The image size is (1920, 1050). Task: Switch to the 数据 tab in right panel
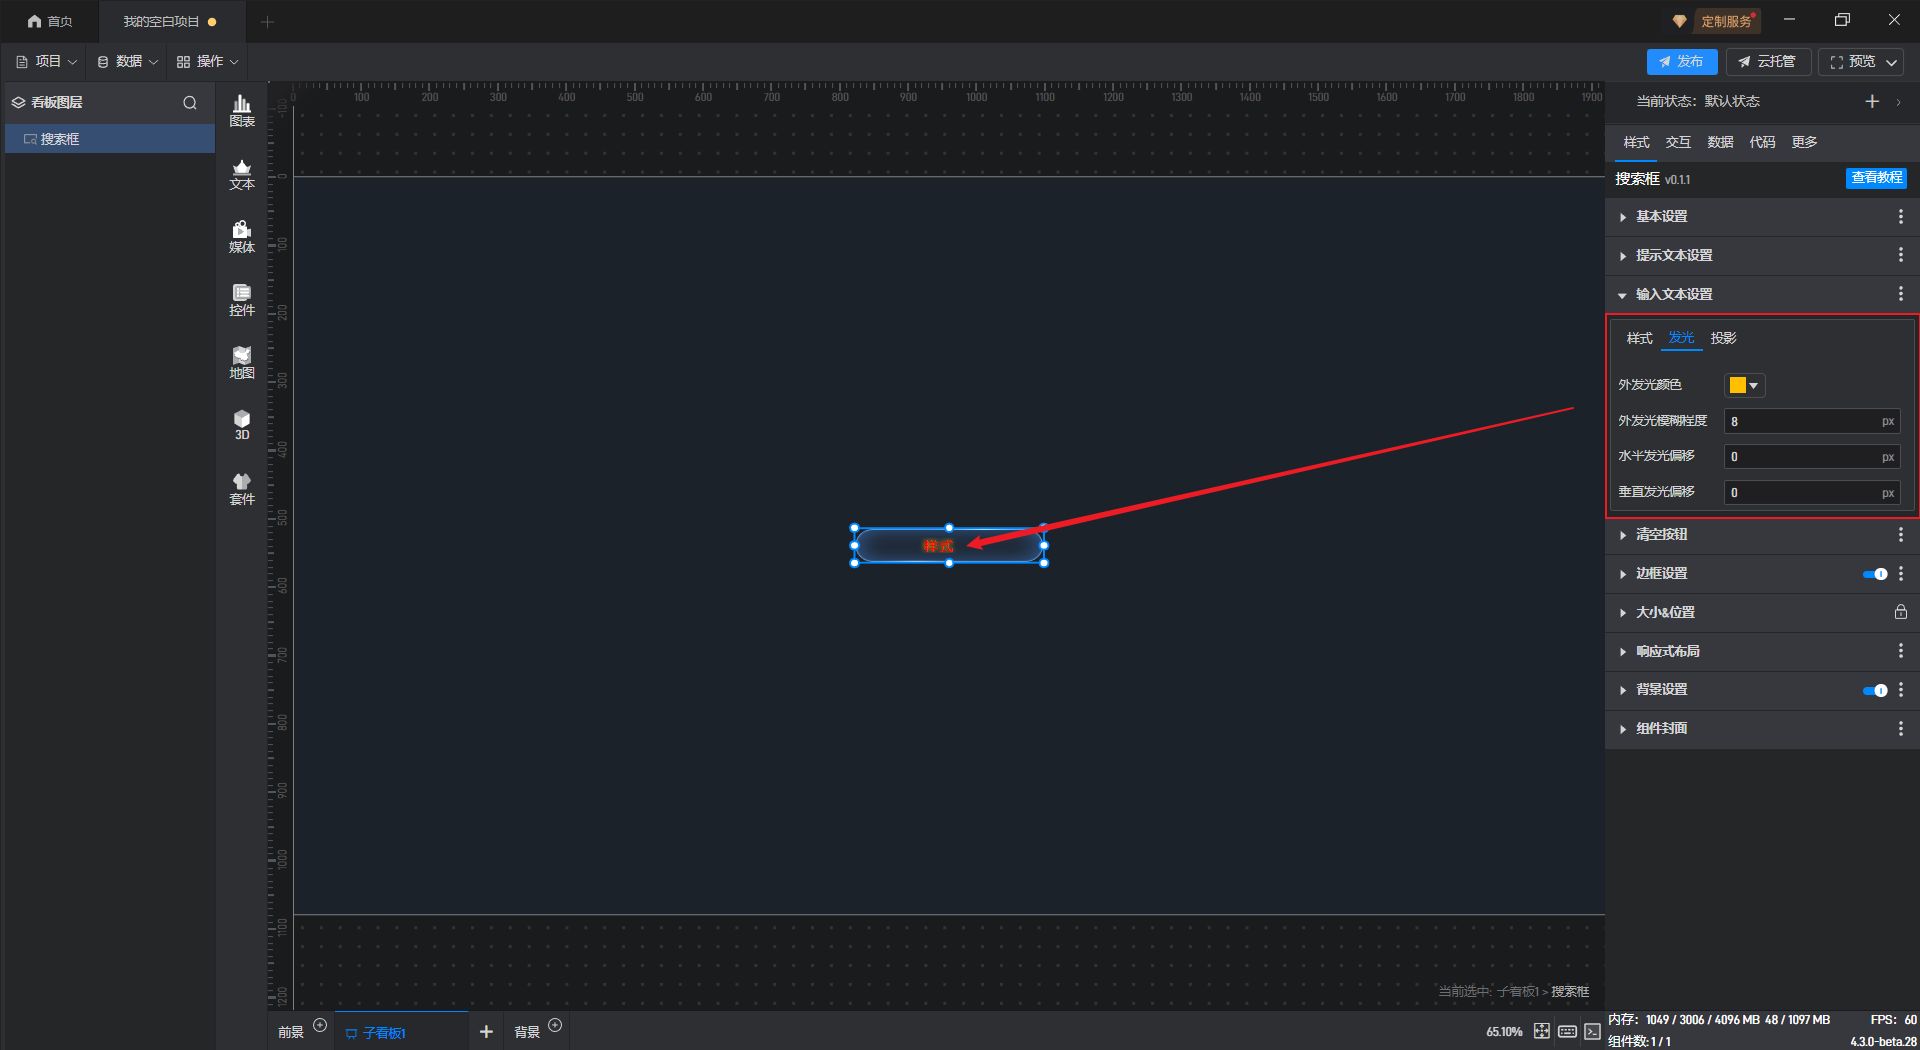point(1720,142)
